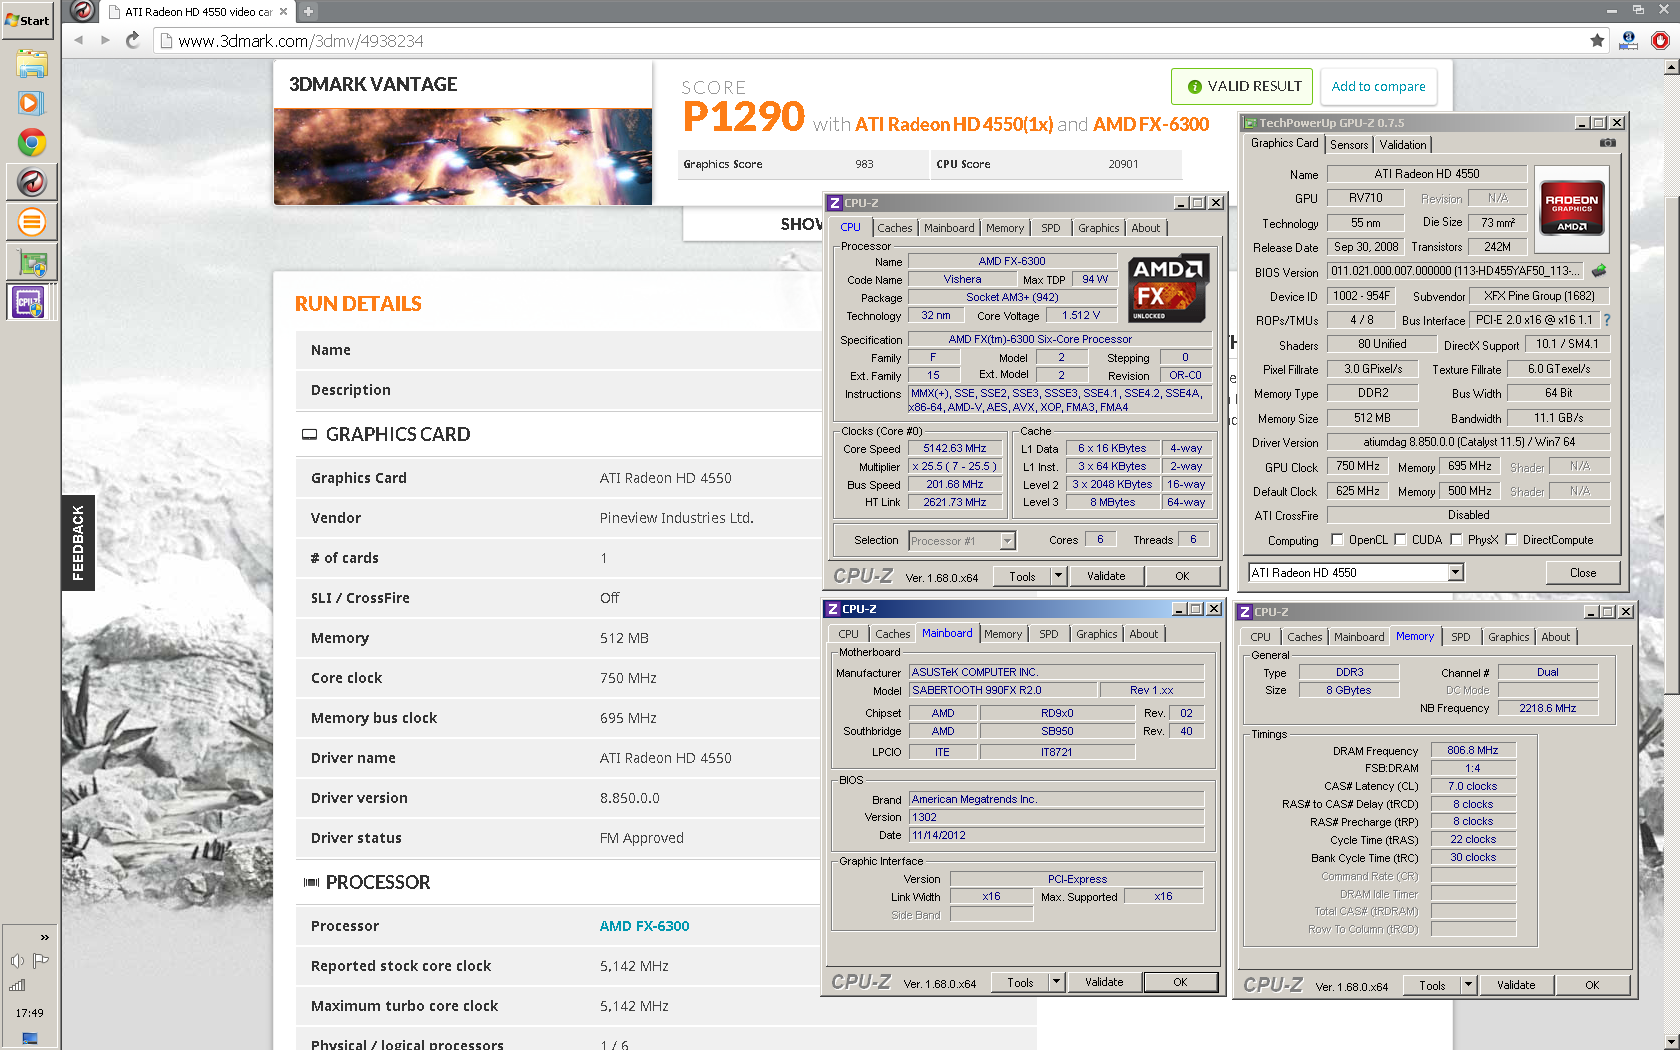Close the ATI Radeon HD 4550 browser tab
Image resolution: width=1680 pixels, height=1050 pixels.
[x=283, y=12]
